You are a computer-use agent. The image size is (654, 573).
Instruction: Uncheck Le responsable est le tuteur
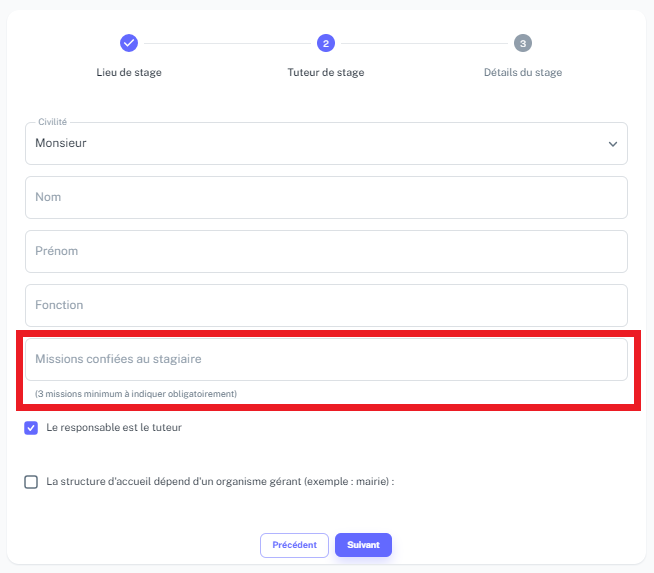point(31,428)
